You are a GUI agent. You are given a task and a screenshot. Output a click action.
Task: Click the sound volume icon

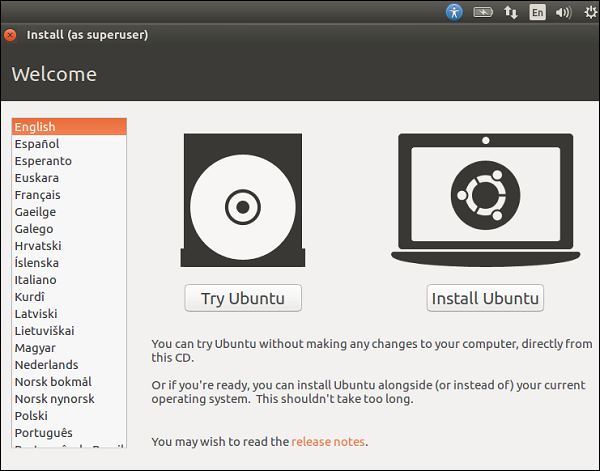point(563,13)
